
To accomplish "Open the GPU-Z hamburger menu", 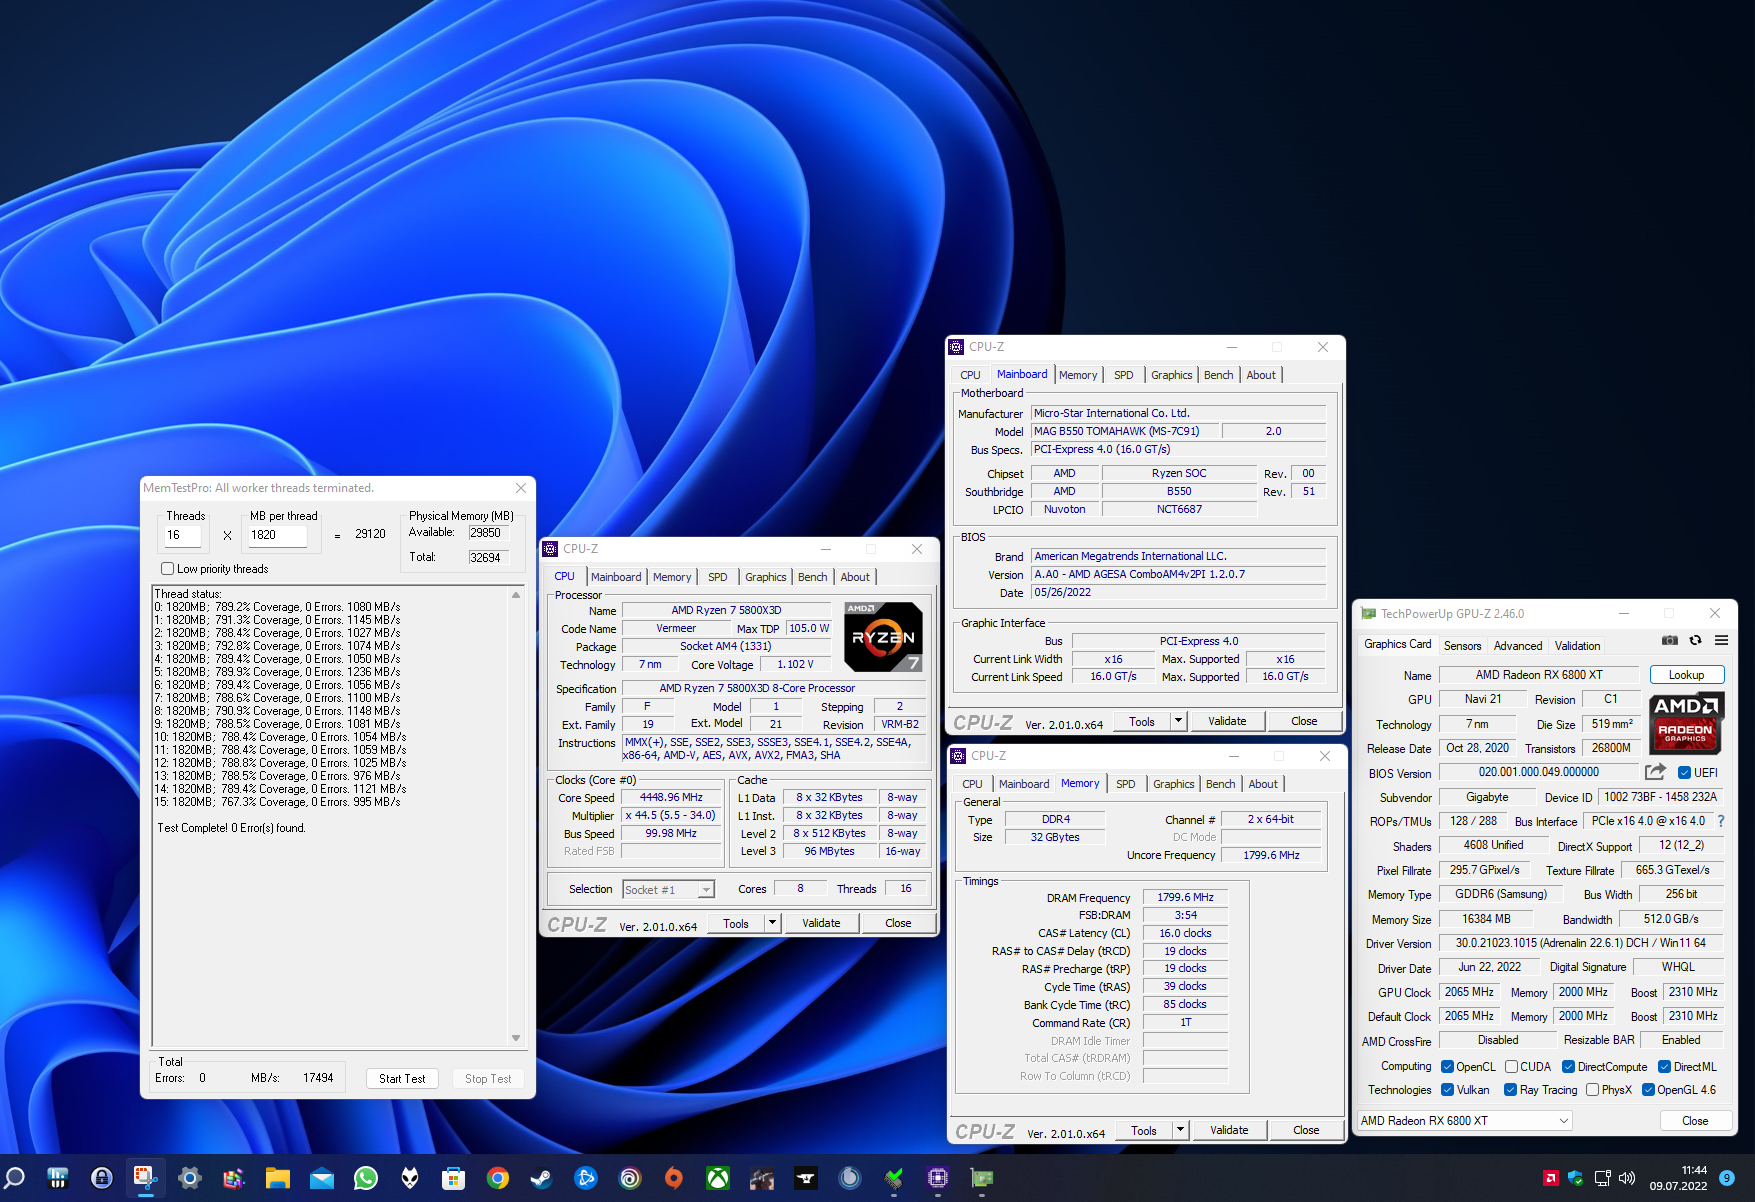I will pos(1721,641).
